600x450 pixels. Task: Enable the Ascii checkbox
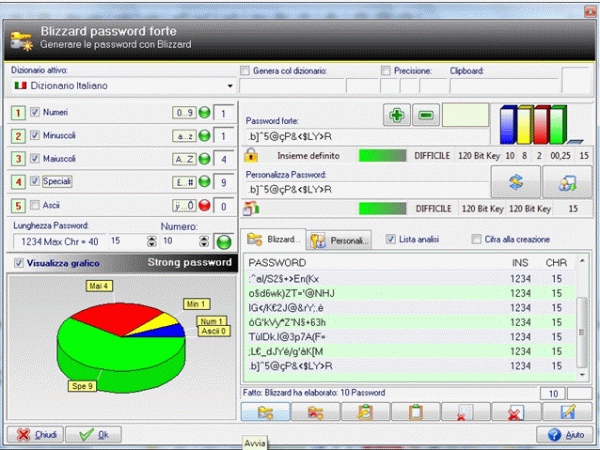(x=35, y=205)
